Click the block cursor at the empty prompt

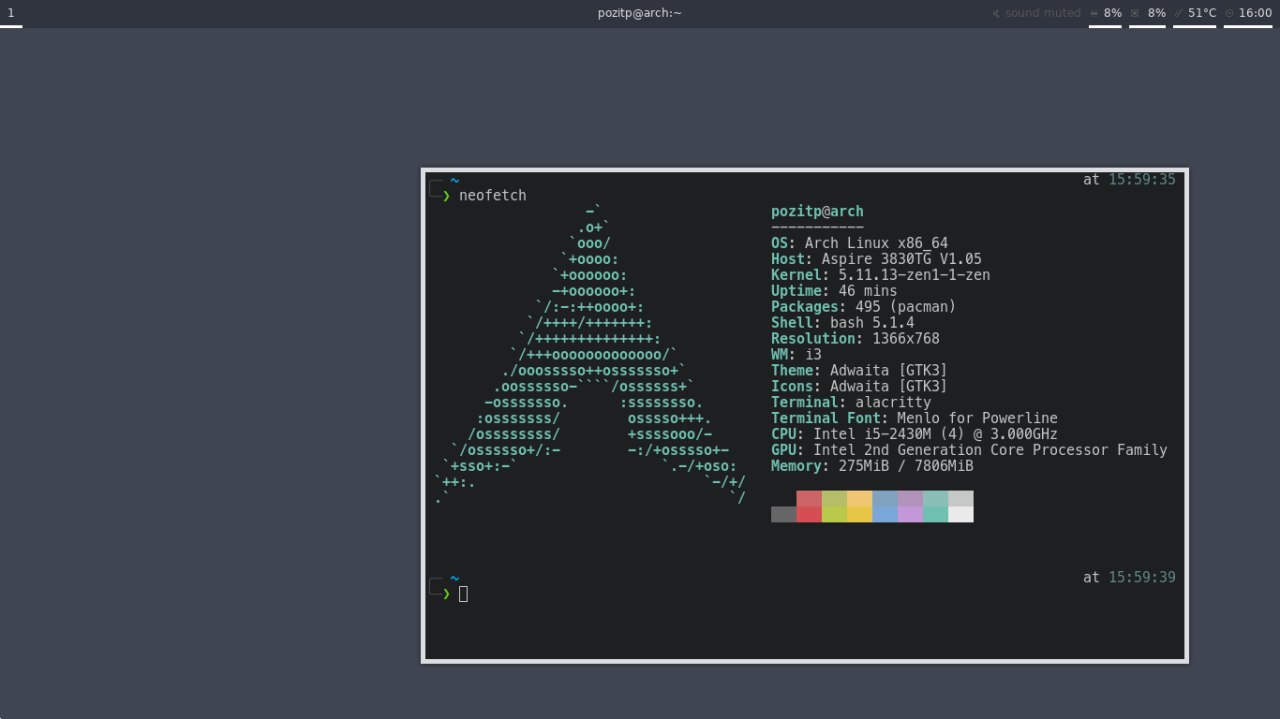click(x=463, y=594)
